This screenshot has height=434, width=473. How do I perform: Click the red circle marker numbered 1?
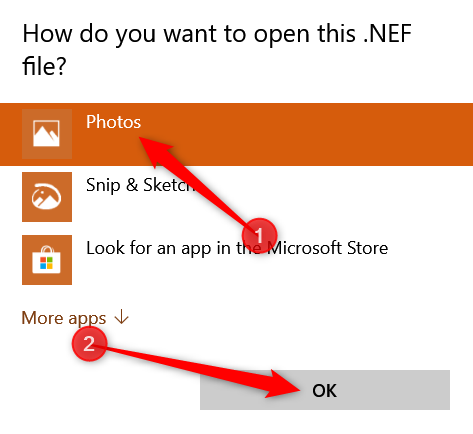(259, 236)
